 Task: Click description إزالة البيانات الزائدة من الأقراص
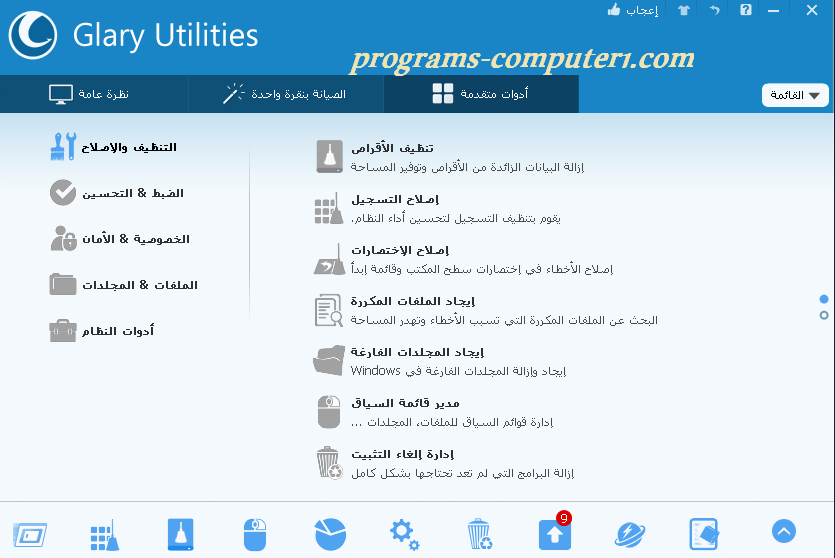tap(467, 167)
